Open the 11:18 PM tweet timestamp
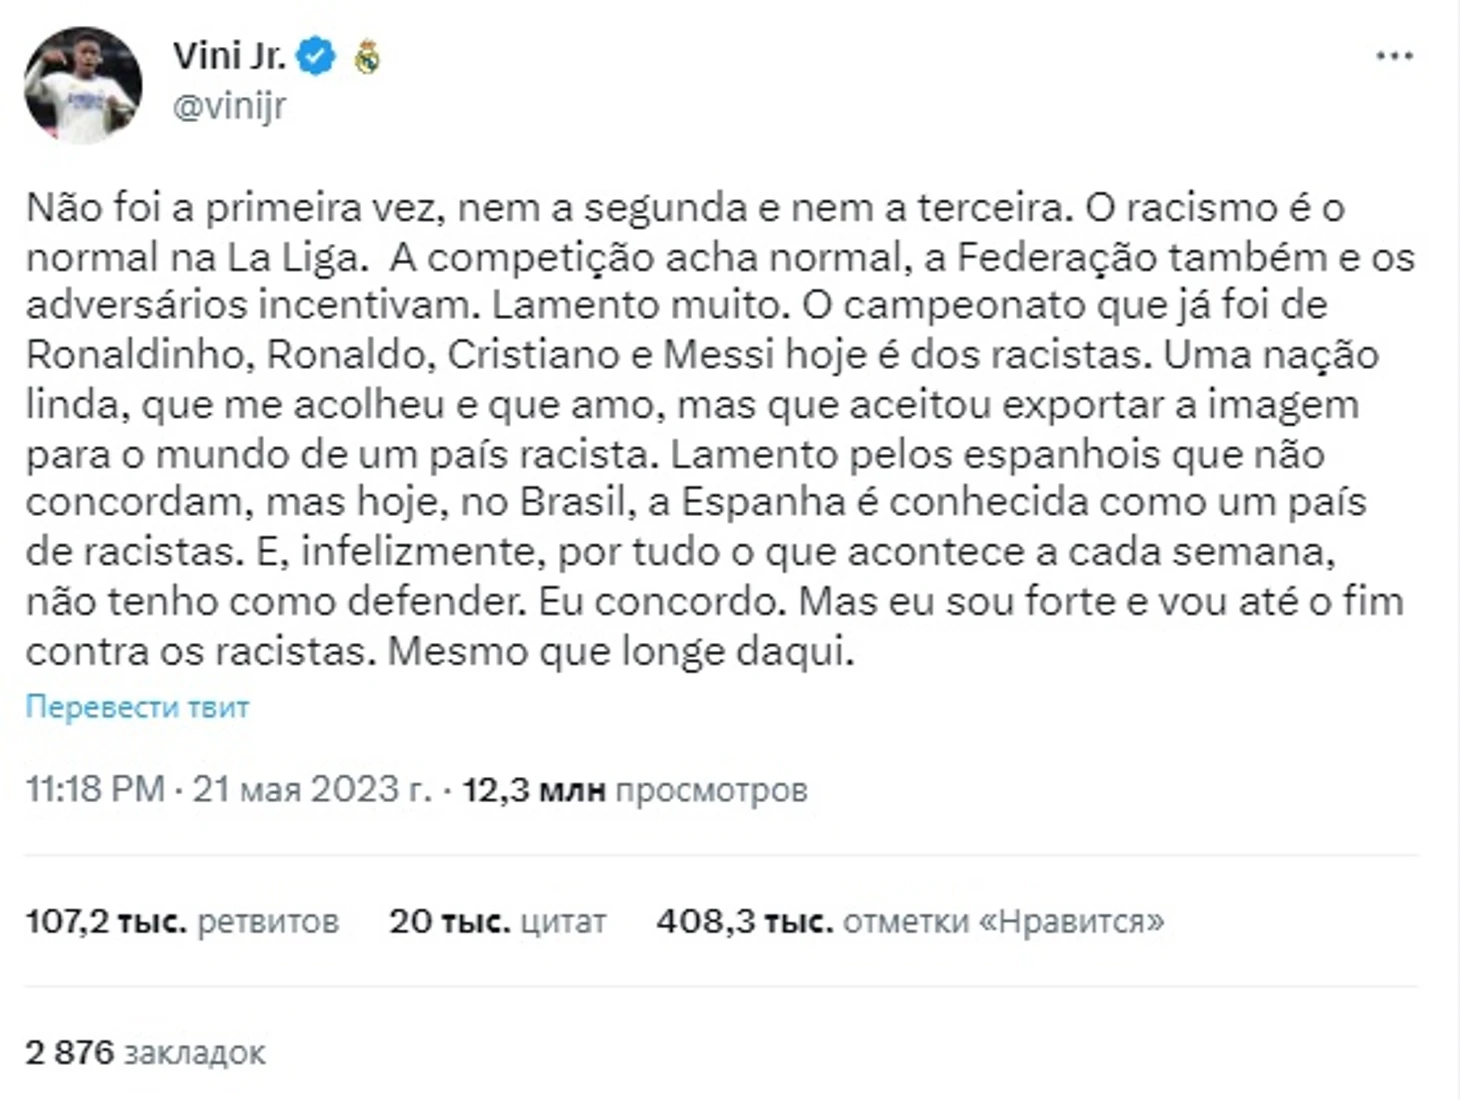 [x=95, y=789]
